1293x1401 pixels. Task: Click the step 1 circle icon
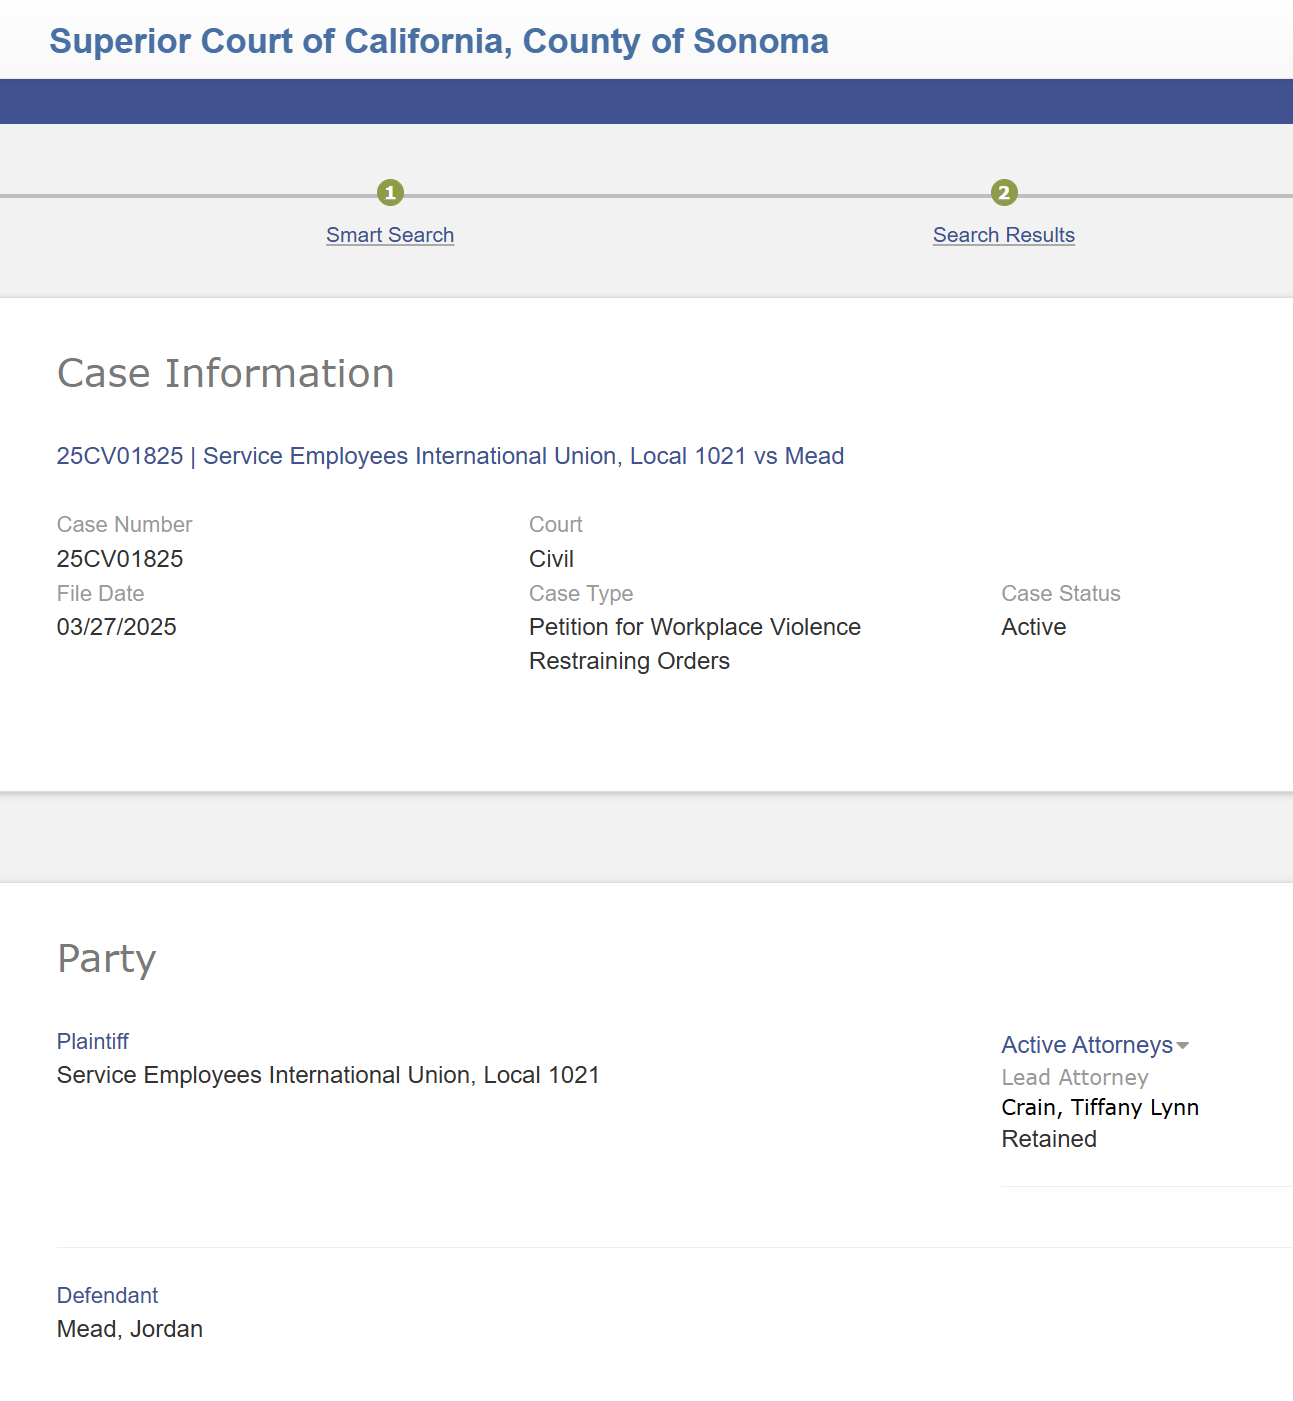coord(390,192)
